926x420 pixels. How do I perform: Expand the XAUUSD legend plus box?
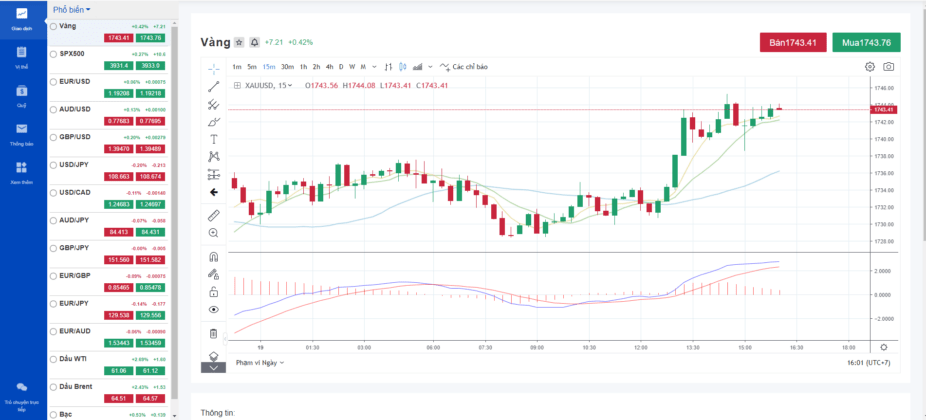point(237,86)
